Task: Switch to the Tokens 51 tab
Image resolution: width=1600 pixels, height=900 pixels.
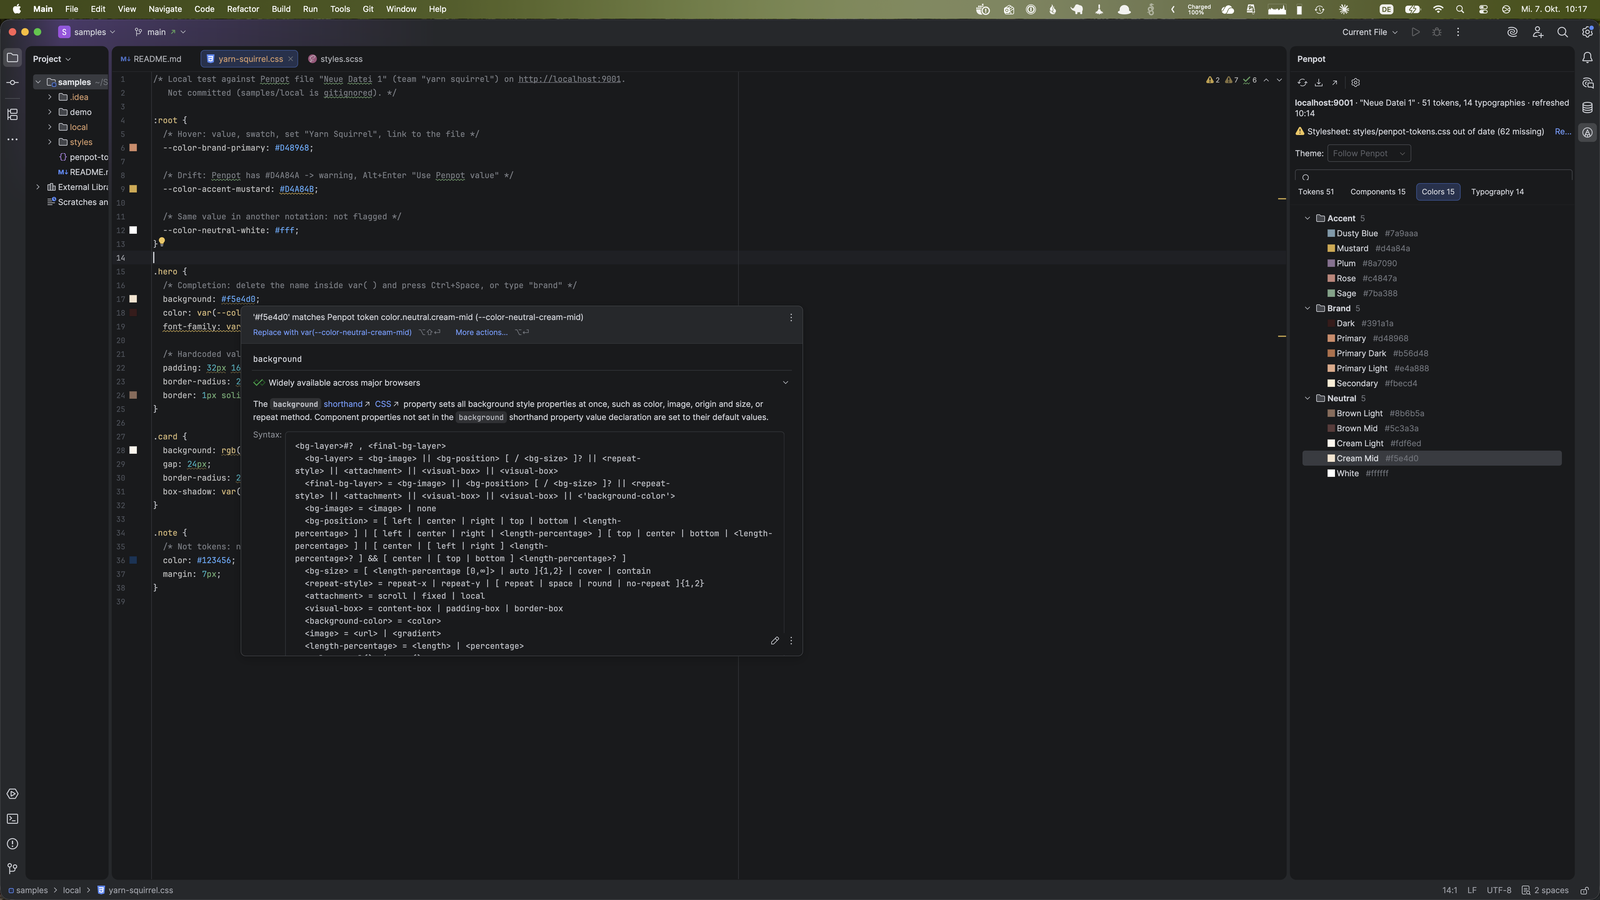Action: (1316, 192)
